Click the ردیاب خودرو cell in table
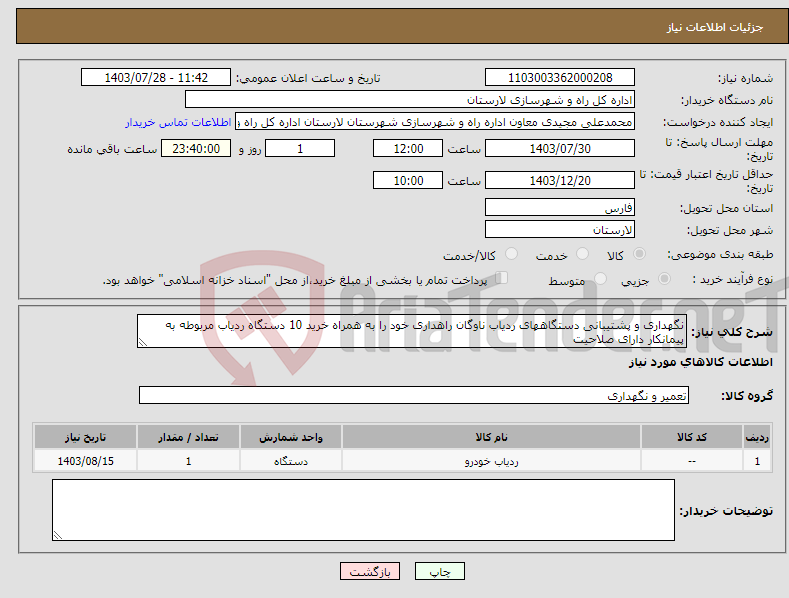Viewport: 789px width, 598px height. click(x=492, y=461)
